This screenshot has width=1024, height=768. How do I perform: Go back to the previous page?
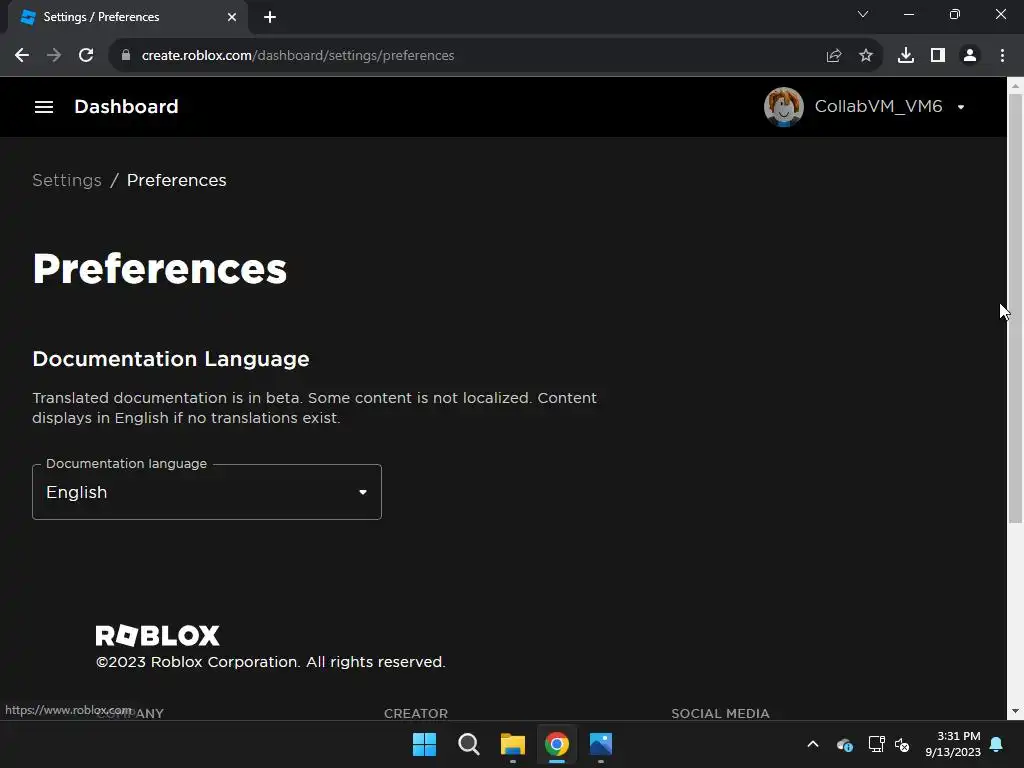(x=22, y=56)
